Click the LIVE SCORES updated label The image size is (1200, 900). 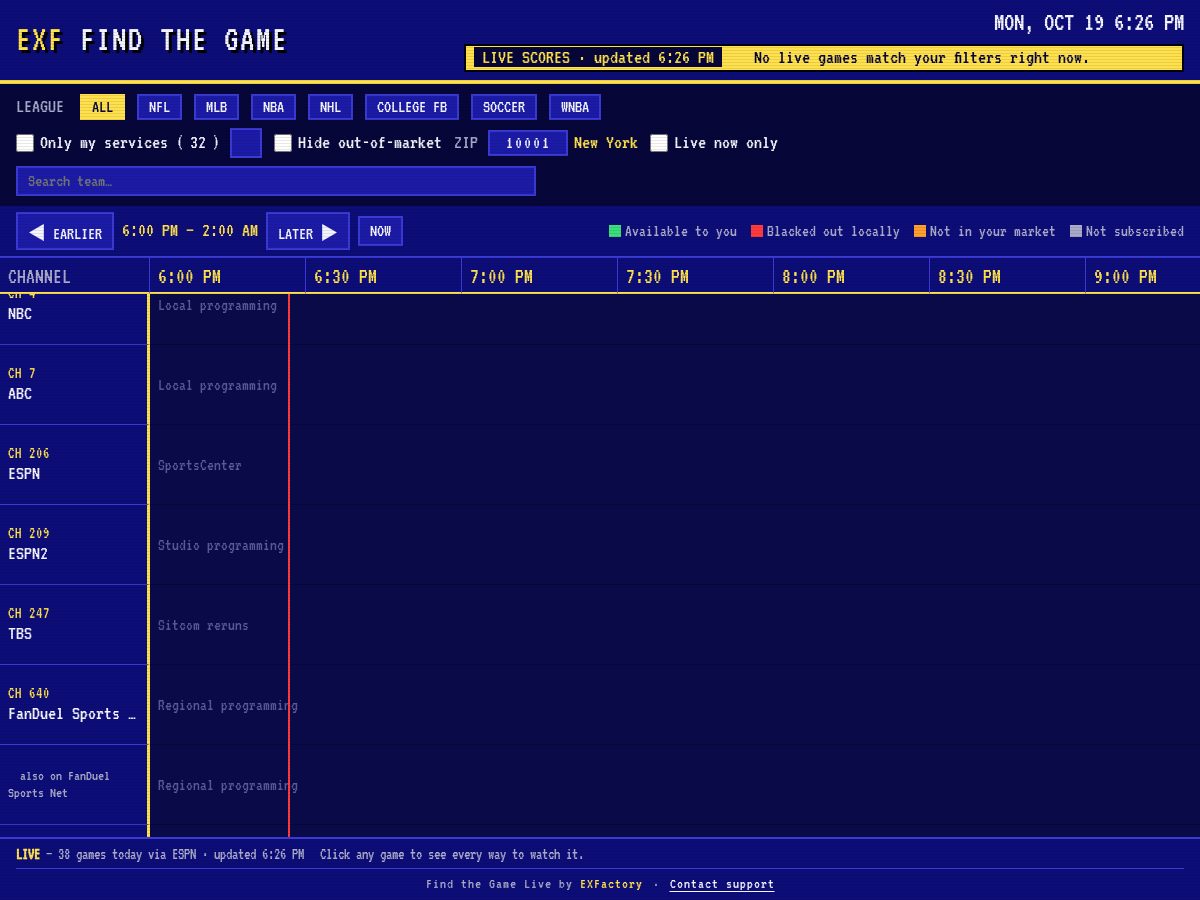[x=598, y=58]
